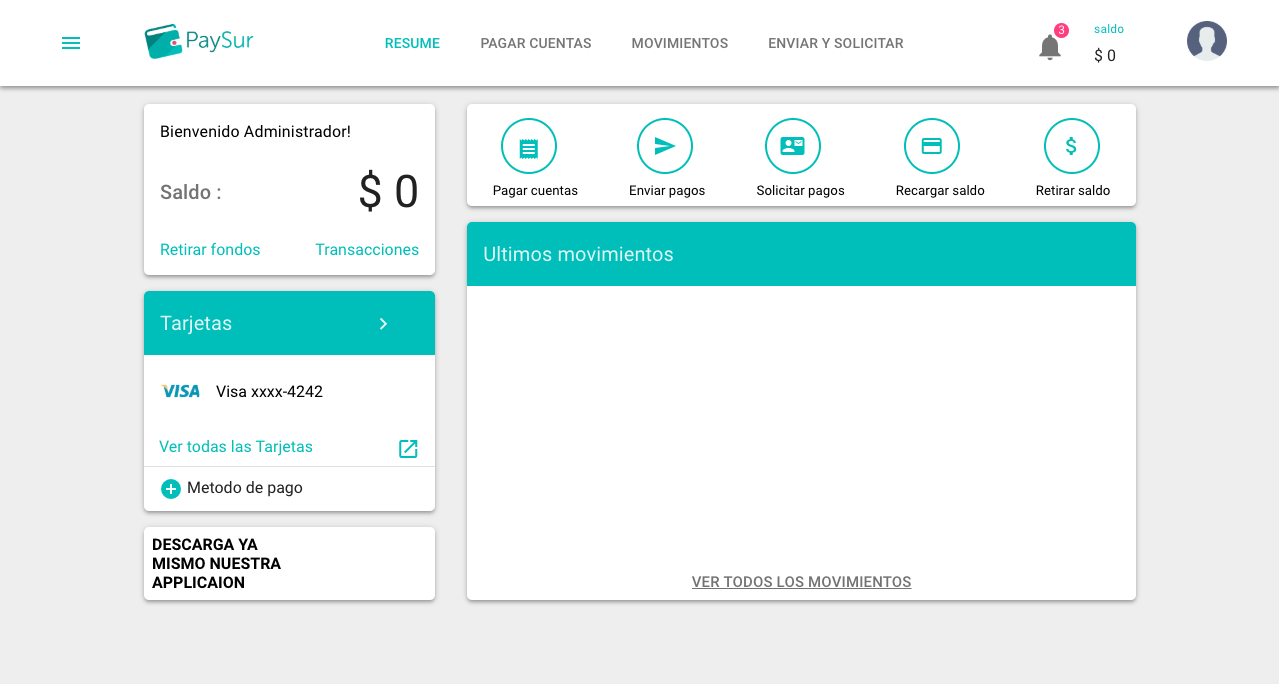Open the notification bell with 3 alerts
Image resolution: width=1279 pixels, height=684 pixels.
(x=1049, y=47)
